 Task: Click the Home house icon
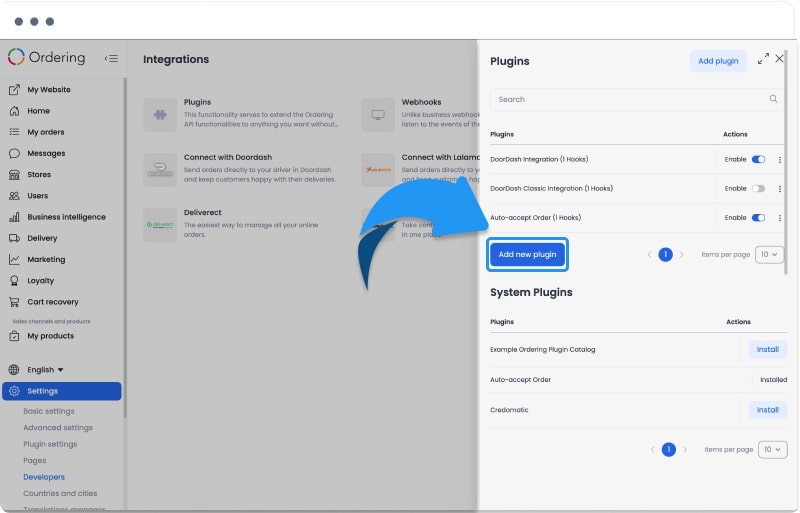[14, 111]
